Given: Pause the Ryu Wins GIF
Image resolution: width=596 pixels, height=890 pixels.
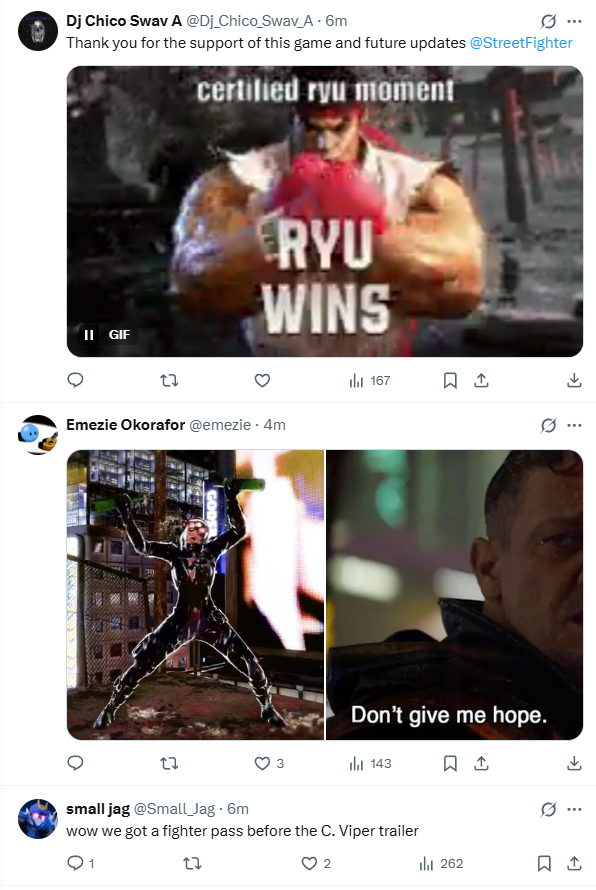Looking at the screenshot, I should pos(89,335).
